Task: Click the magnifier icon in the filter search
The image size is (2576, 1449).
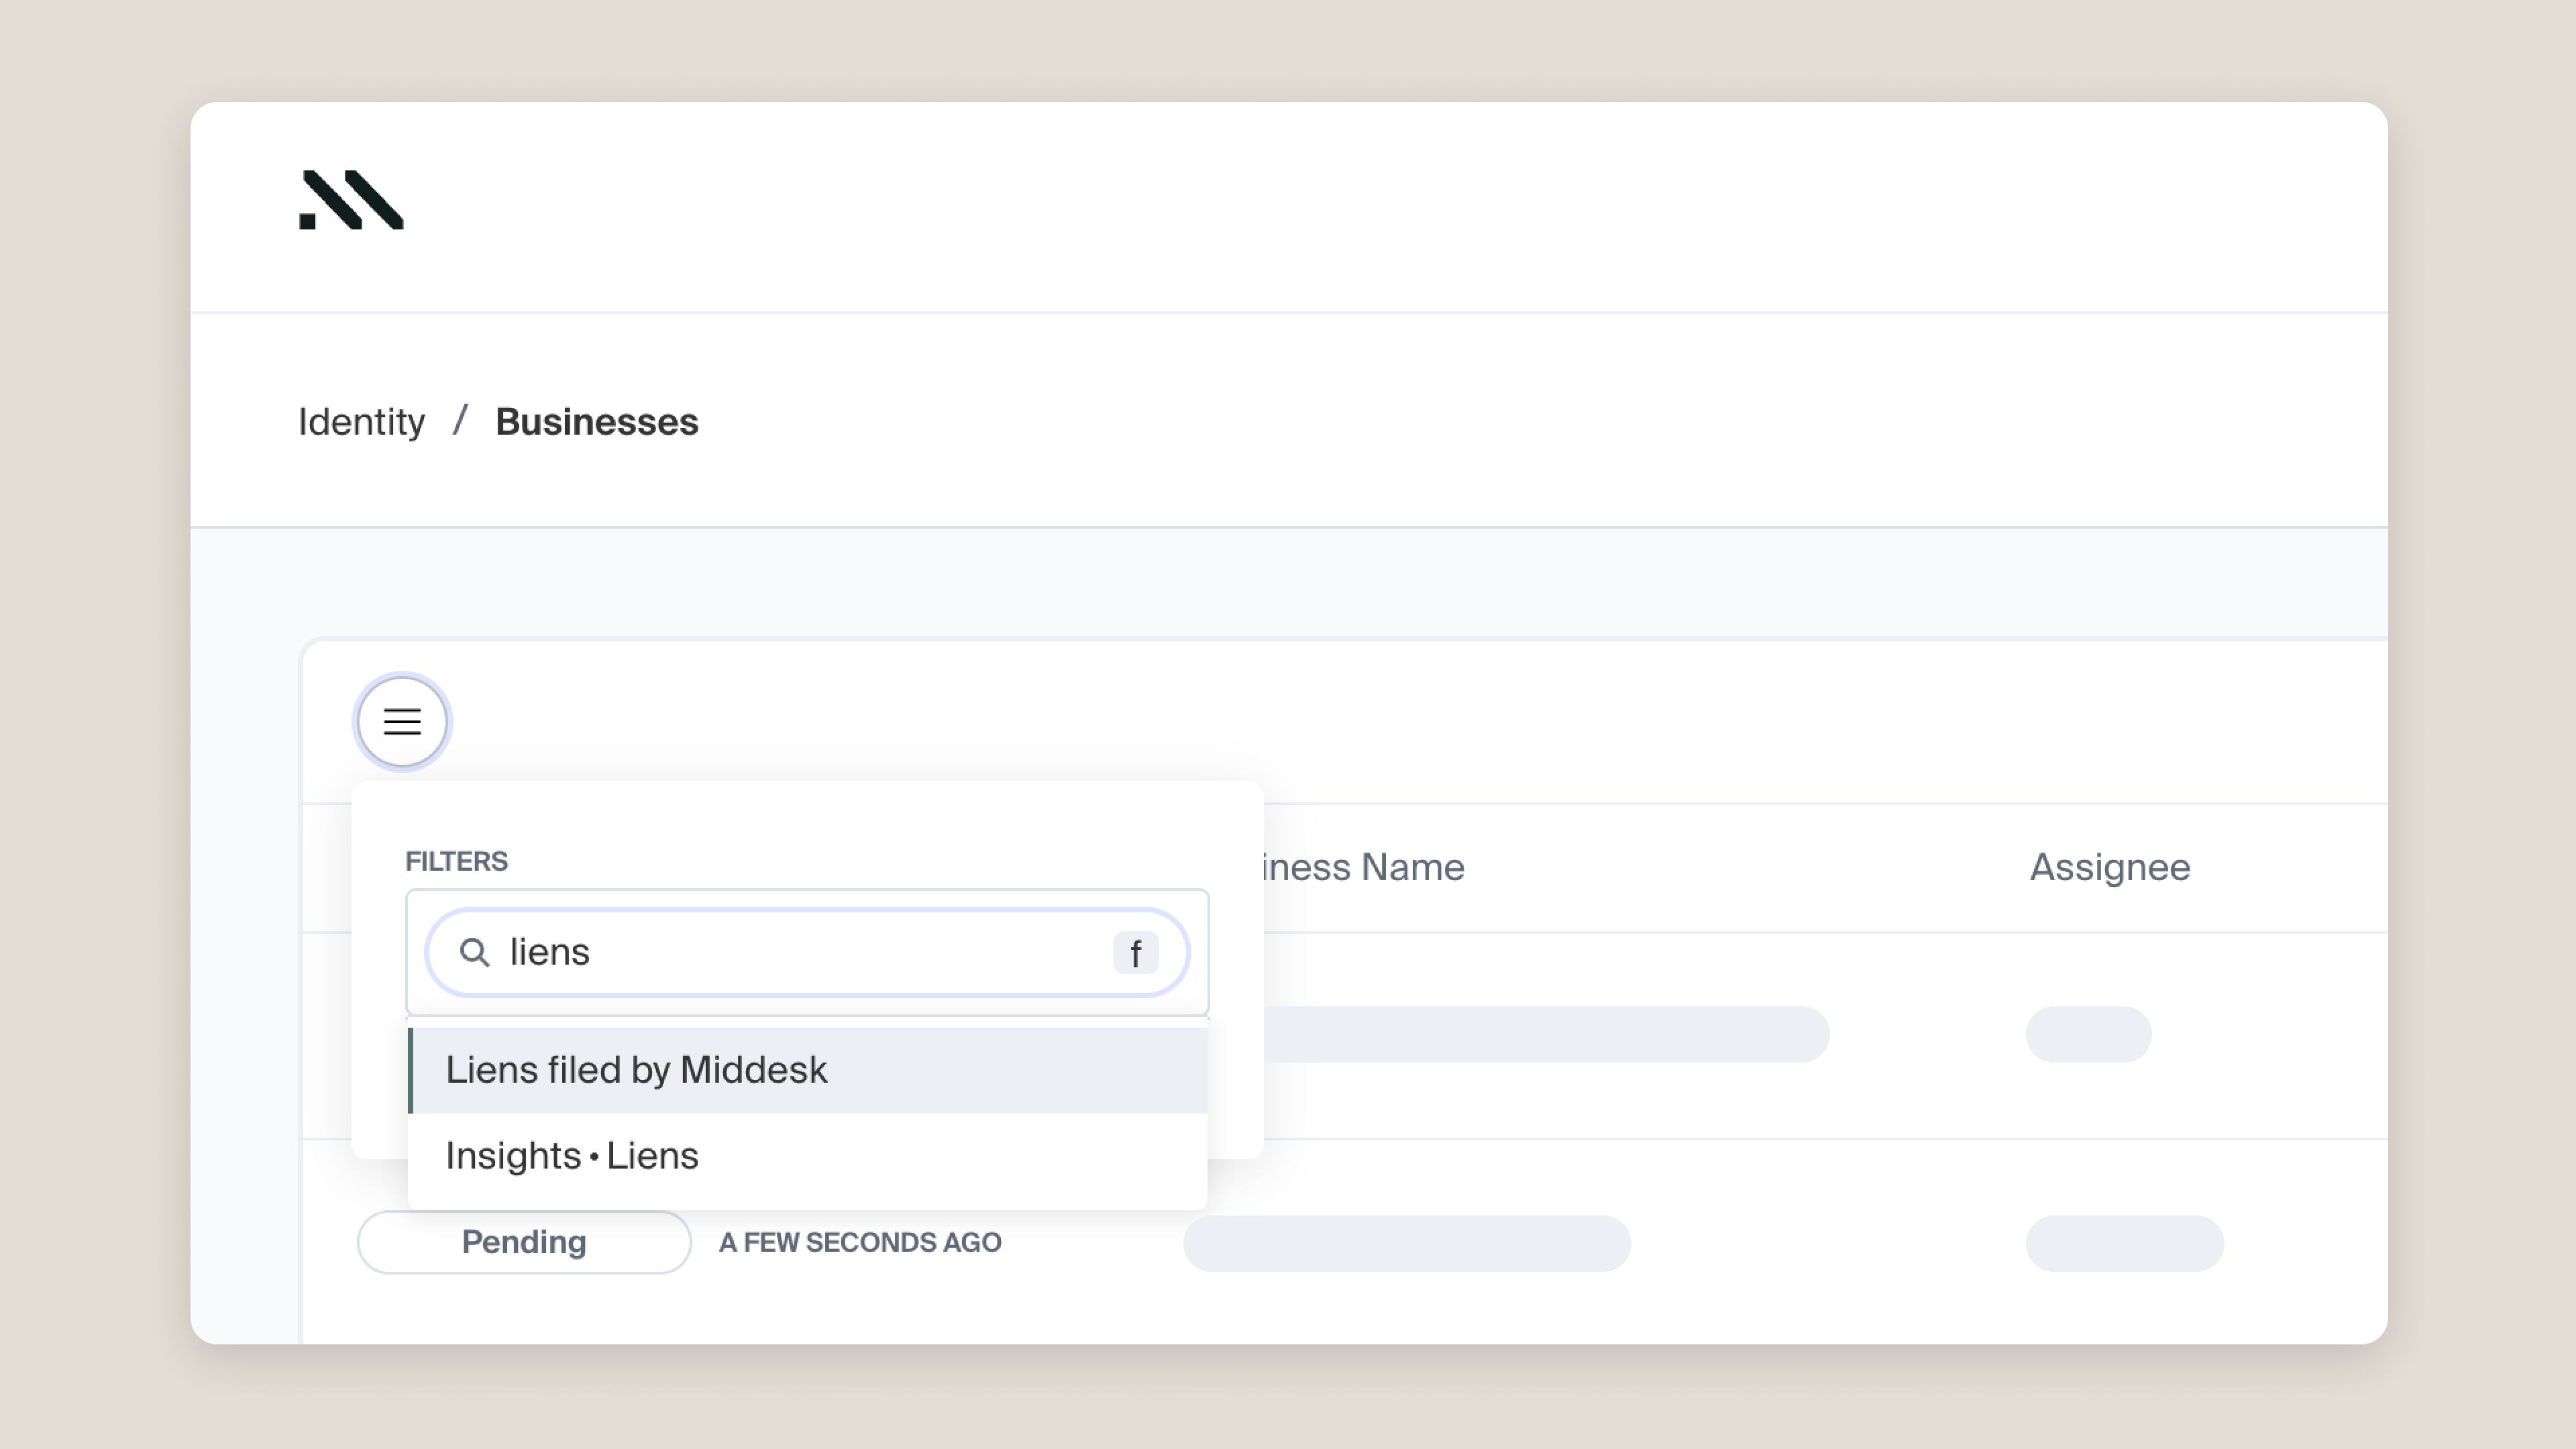Action: pos(474,952)
